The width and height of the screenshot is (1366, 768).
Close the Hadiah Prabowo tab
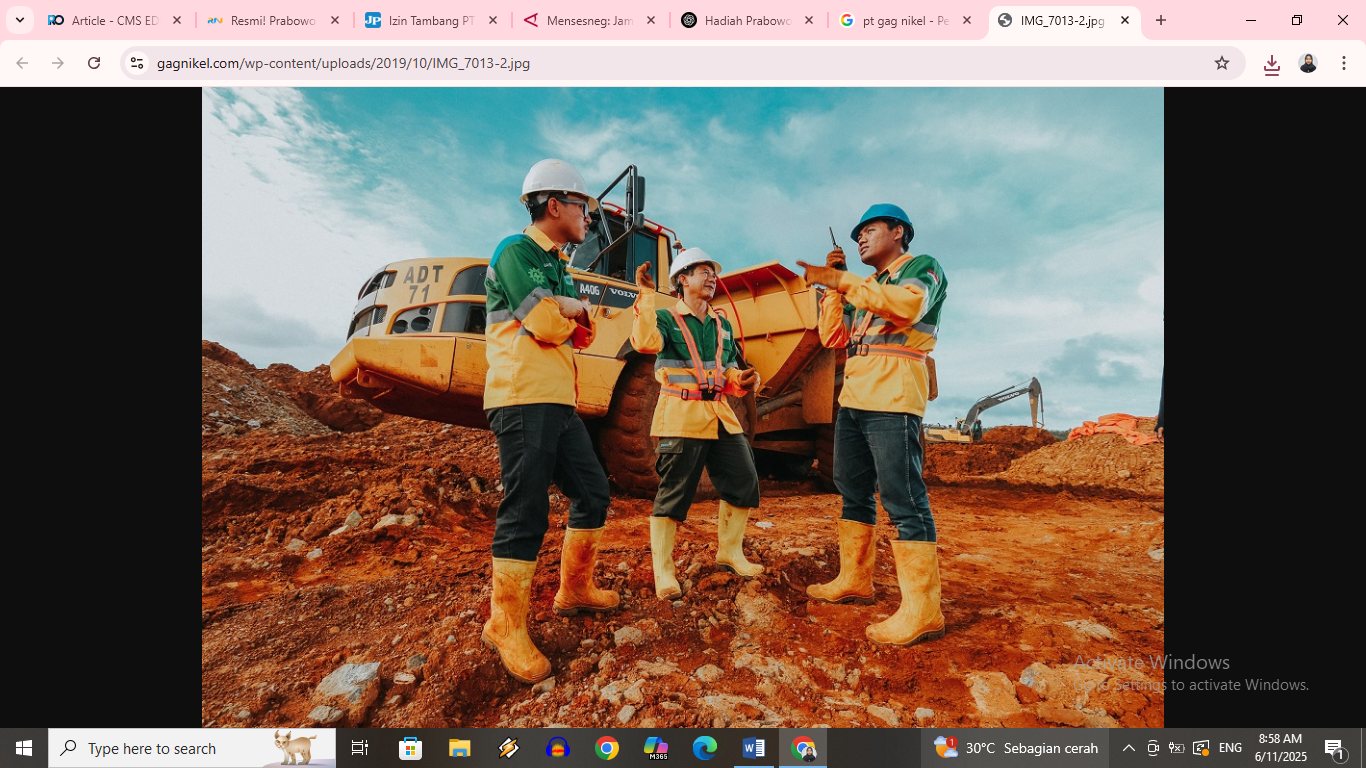pos(809,20)
